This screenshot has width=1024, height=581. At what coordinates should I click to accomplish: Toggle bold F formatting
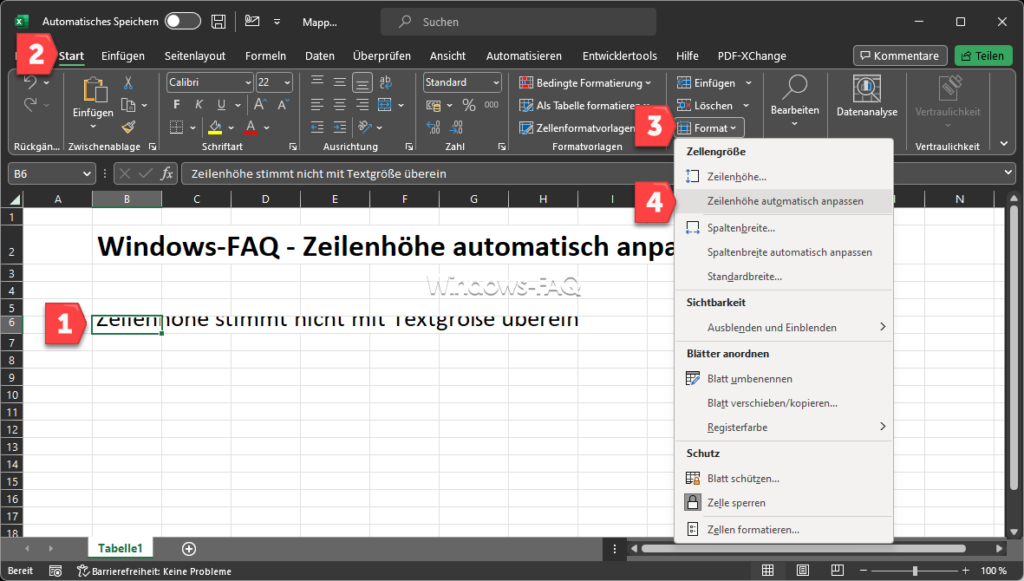pos(176,104)
